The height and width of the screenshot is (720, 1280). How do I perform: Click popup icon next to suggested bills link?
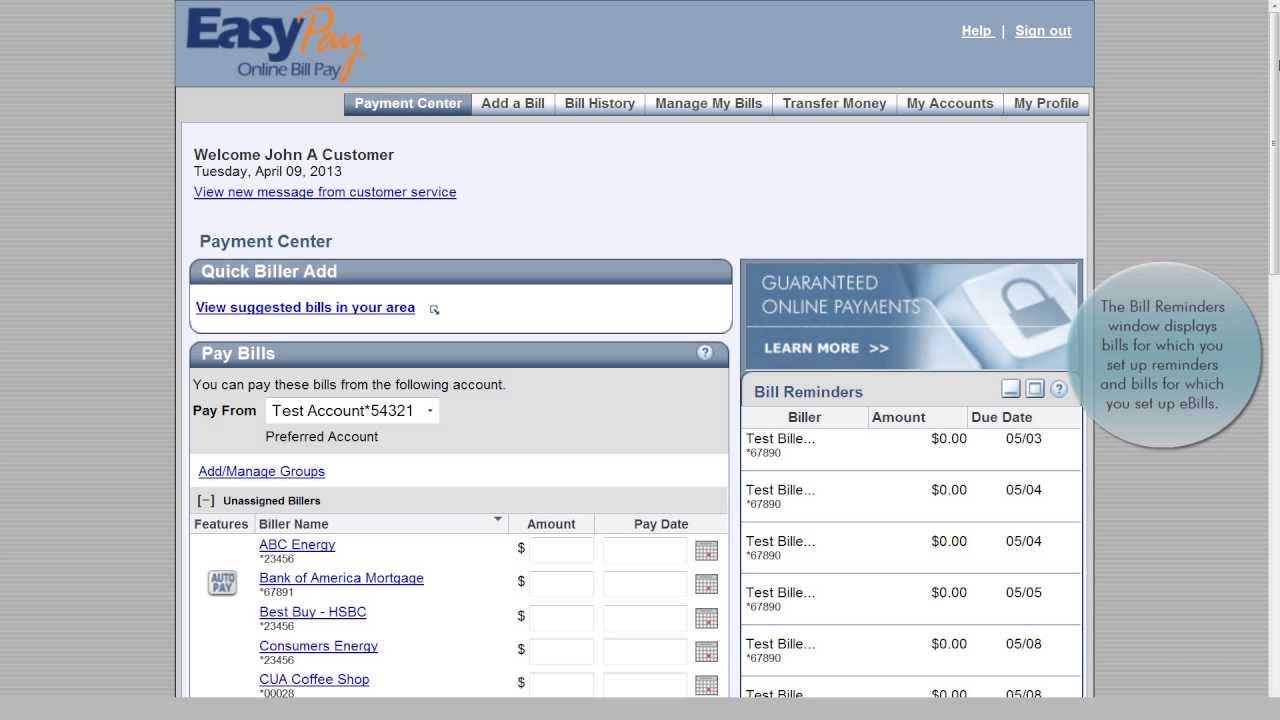click(434, 309)
